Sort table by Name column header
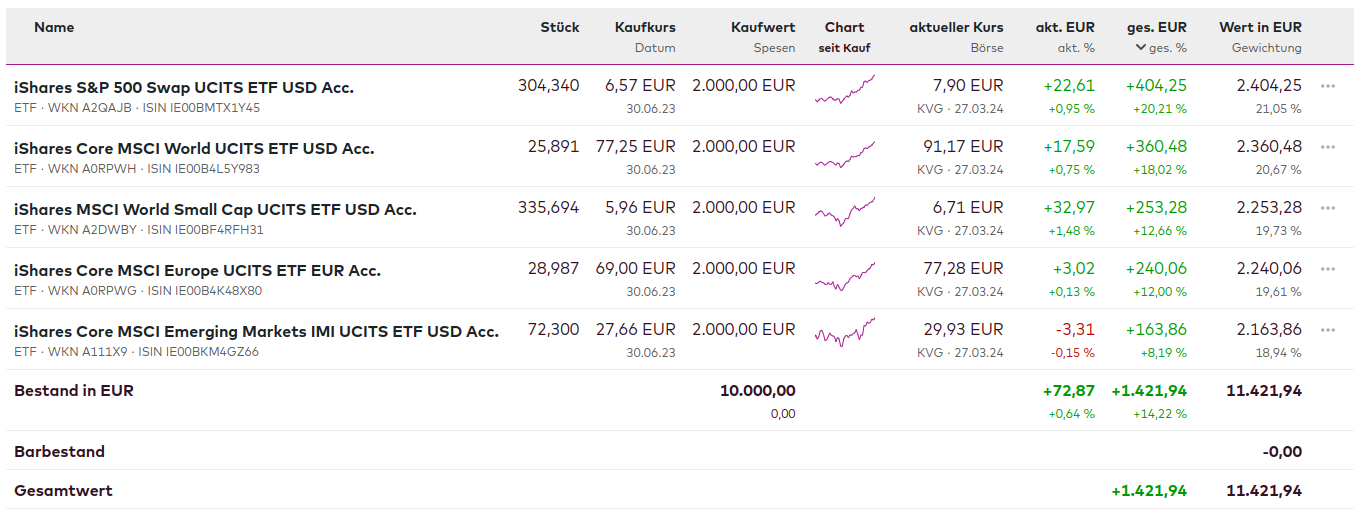The image size is (1355, 529). (54, 28)
